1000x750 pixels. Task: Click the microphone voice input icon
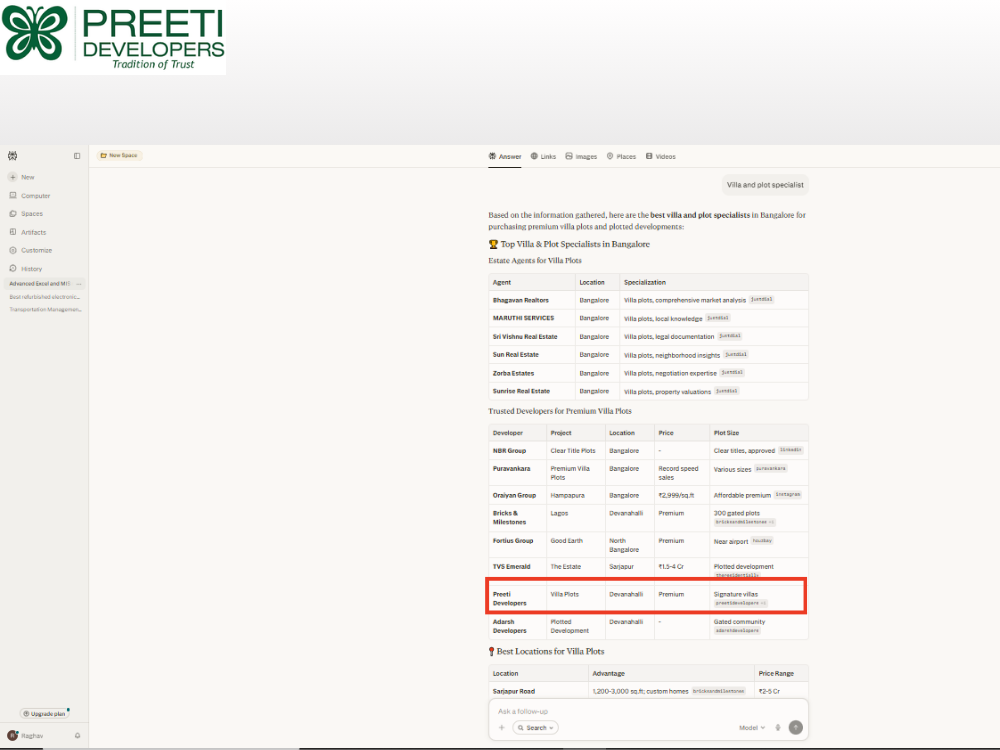[777, 728]
